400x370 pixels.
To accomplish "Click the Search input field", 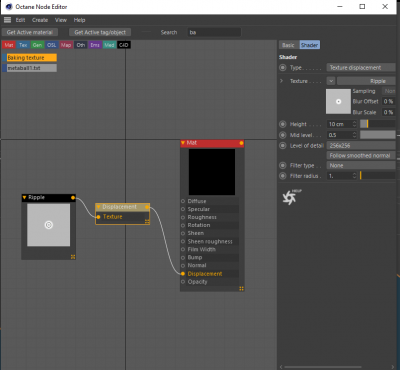I will 214,32.
